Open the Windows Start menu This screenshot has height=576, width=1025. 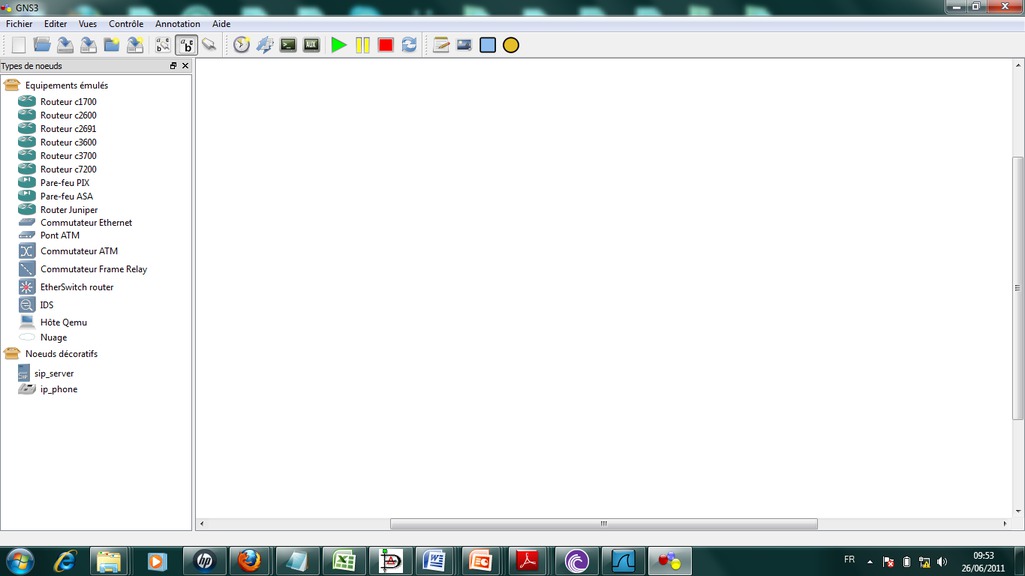point(20,561)
